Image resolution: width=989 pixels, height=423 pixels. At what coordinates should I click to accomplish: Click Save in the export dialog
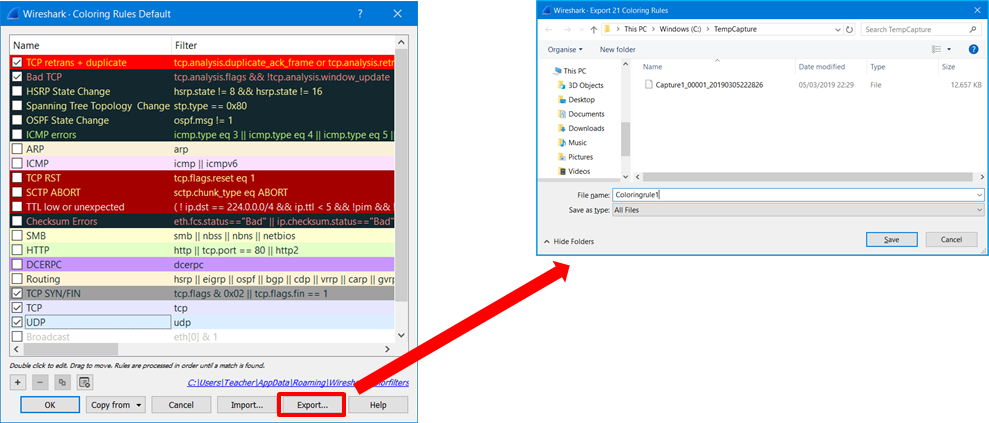[x=891, y=240]
